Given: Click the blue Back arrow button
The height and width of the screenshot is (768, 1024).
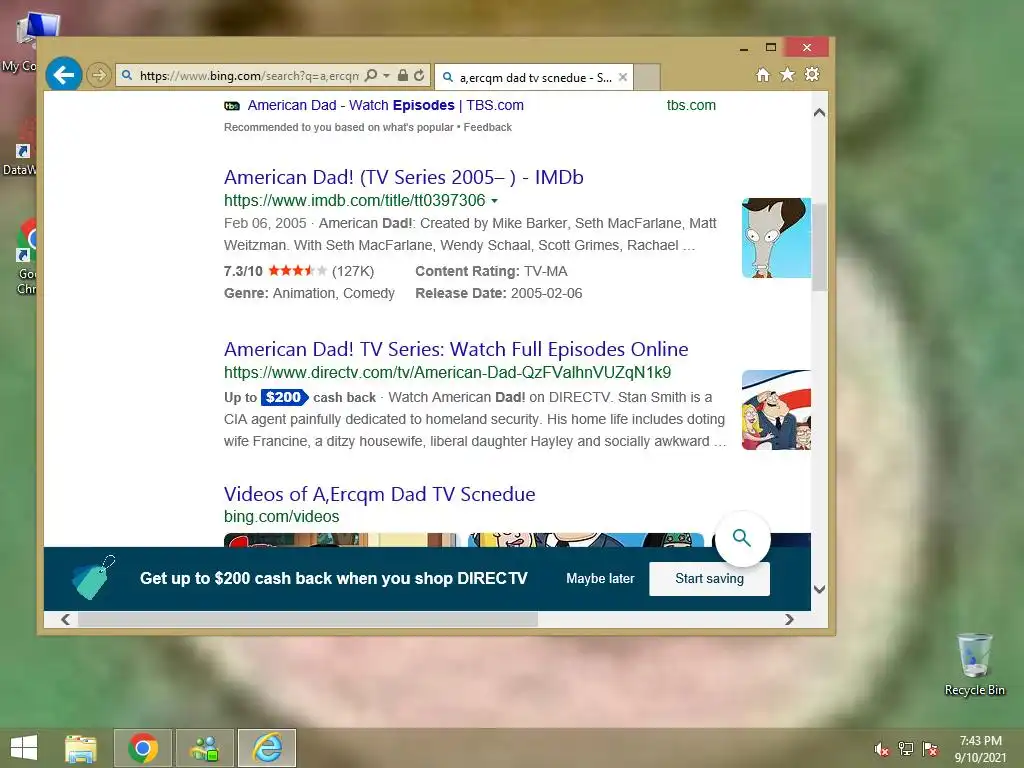Looking at the screenshot, I should (63, 75).
